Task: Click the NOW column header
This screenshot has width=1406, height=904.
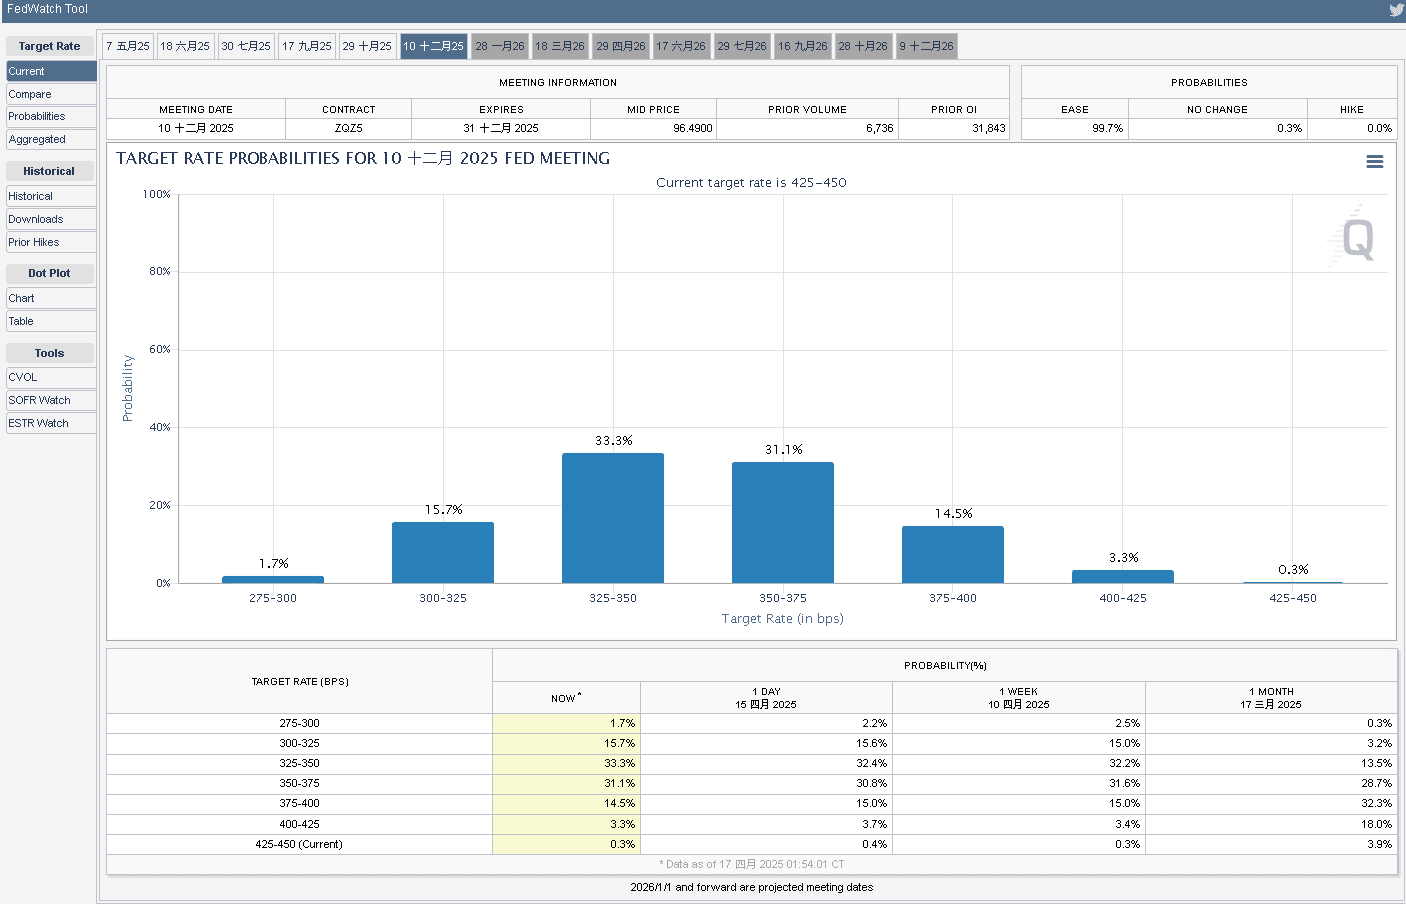Action: tap(566, 698)
